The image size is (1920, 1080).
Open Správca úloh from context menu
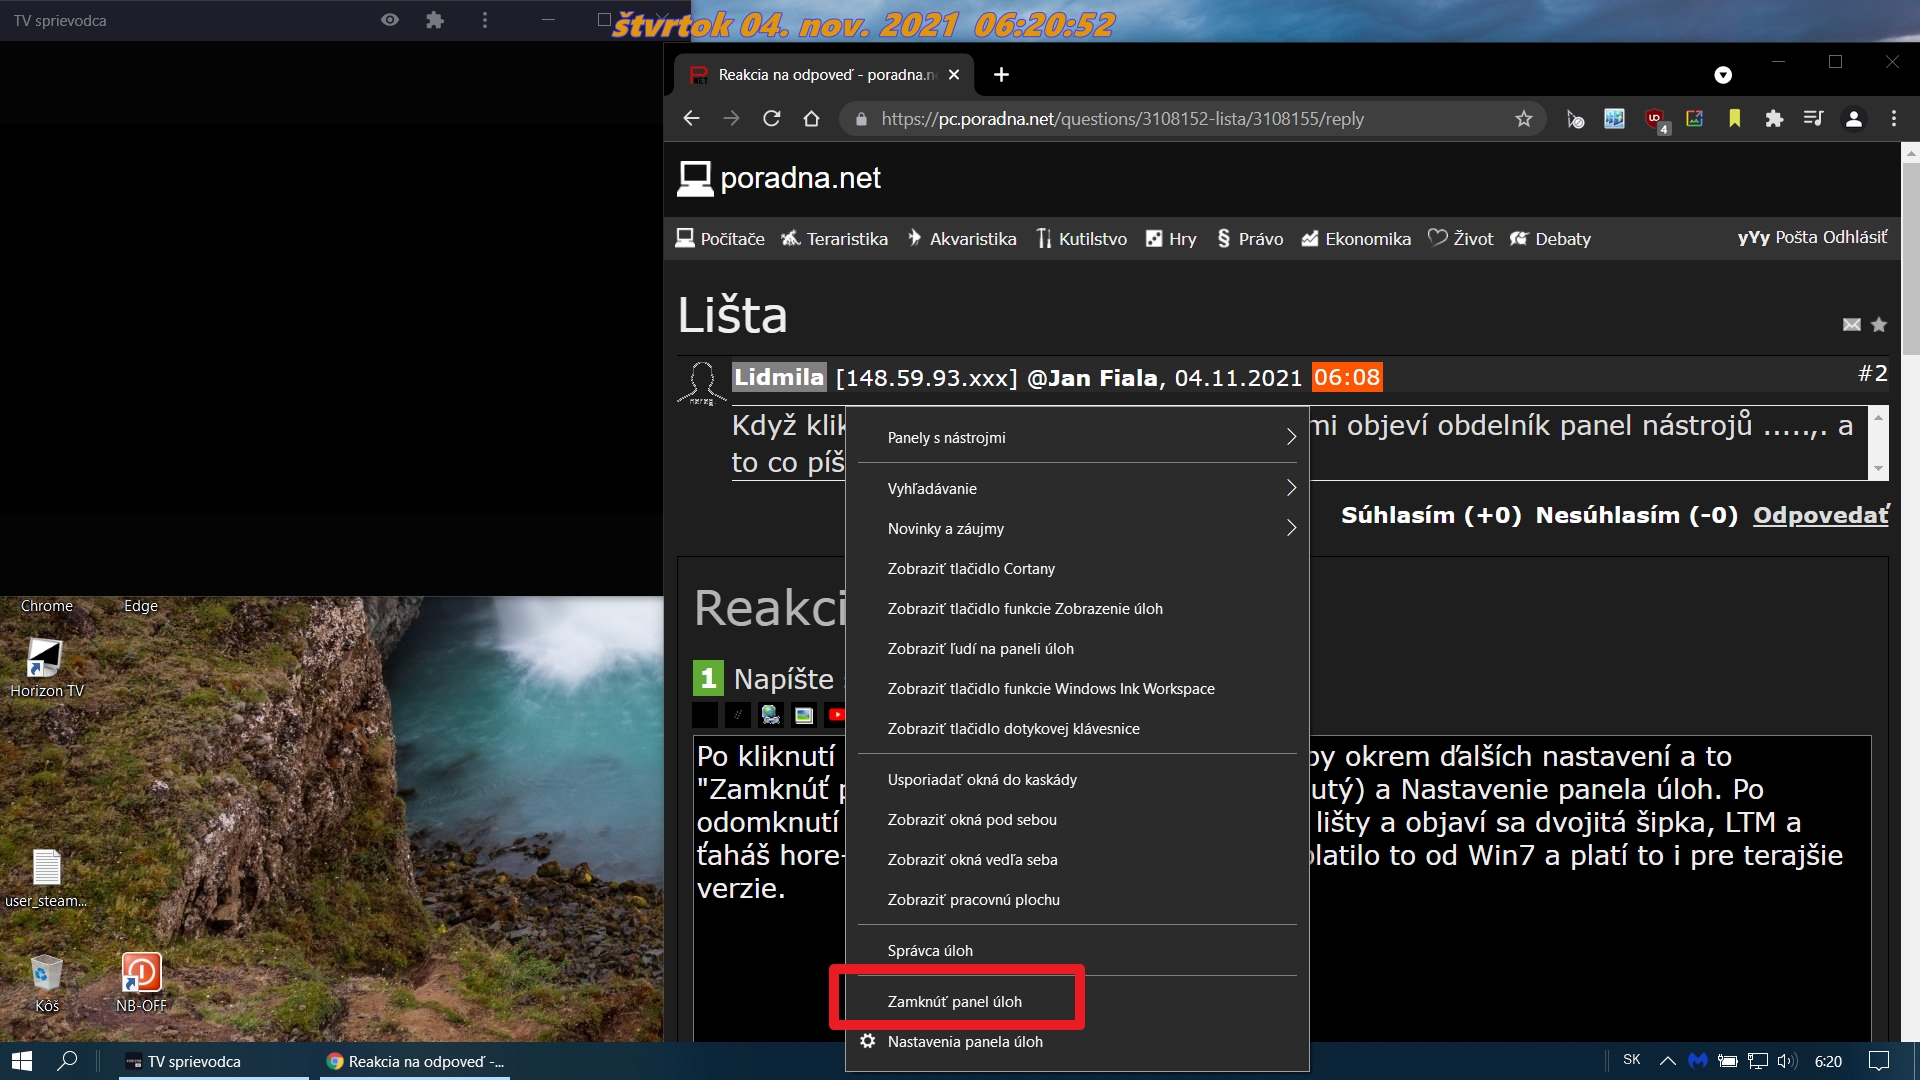point(929,950)
